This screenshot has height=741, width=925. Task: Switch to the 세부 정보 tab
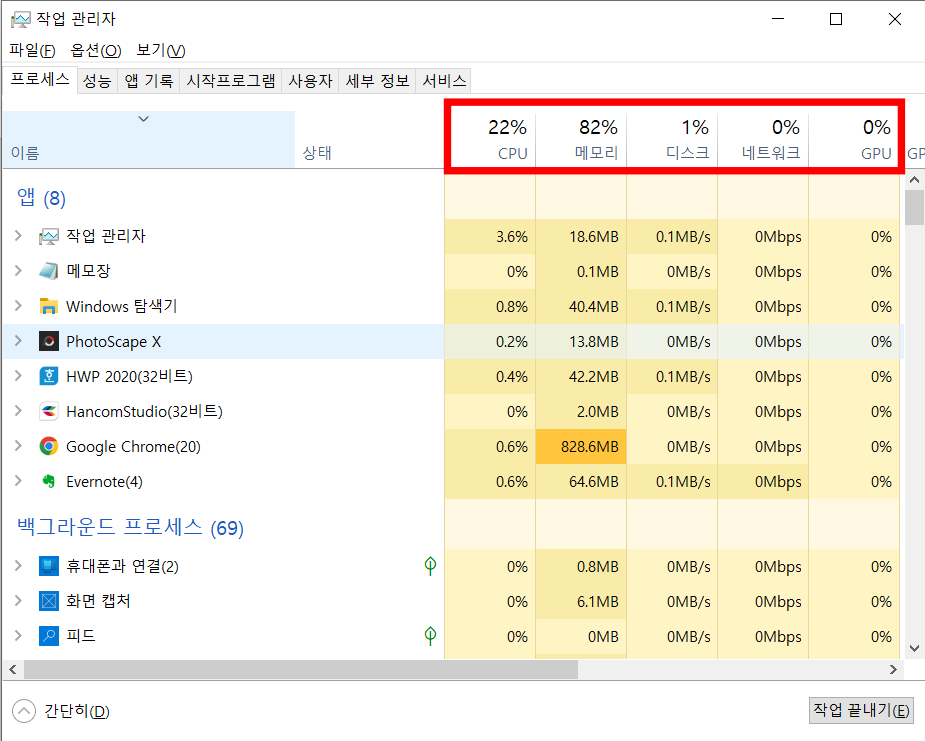coord(378,81)
